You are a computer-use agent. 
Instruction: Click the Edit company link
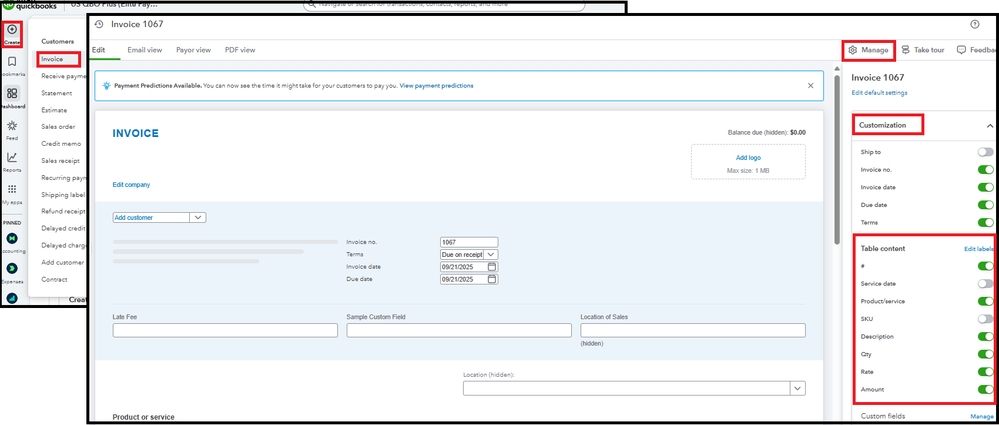click(131, 185)
